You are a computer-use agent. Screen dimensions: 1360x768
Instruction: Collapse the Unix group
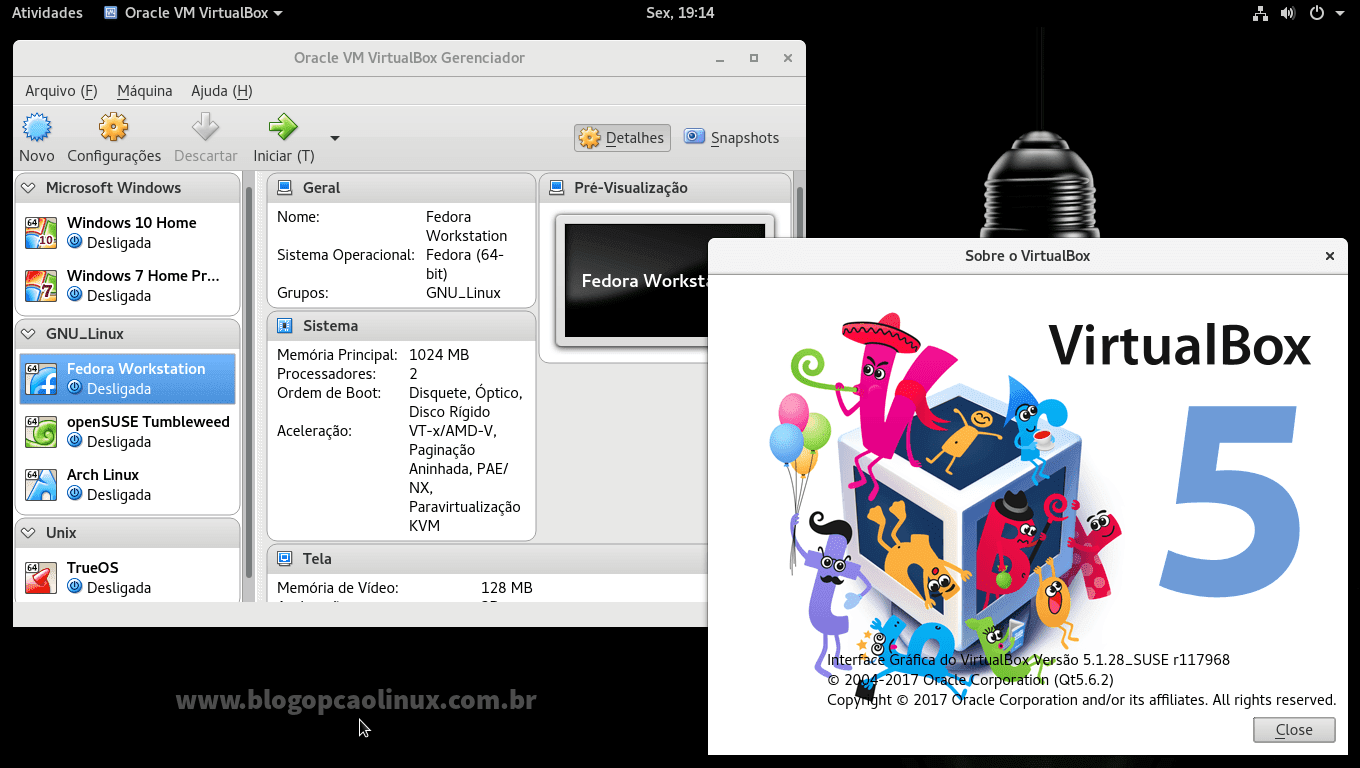click(x=28, y=533)
